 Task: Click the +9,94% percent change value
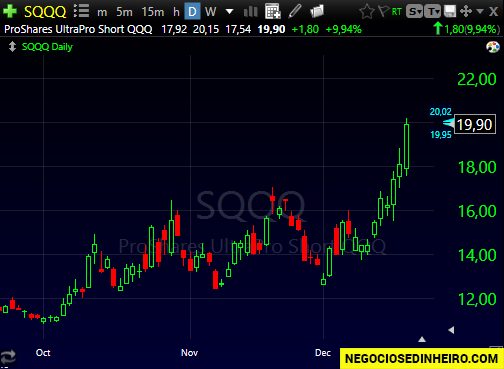(x=343, y=29)
